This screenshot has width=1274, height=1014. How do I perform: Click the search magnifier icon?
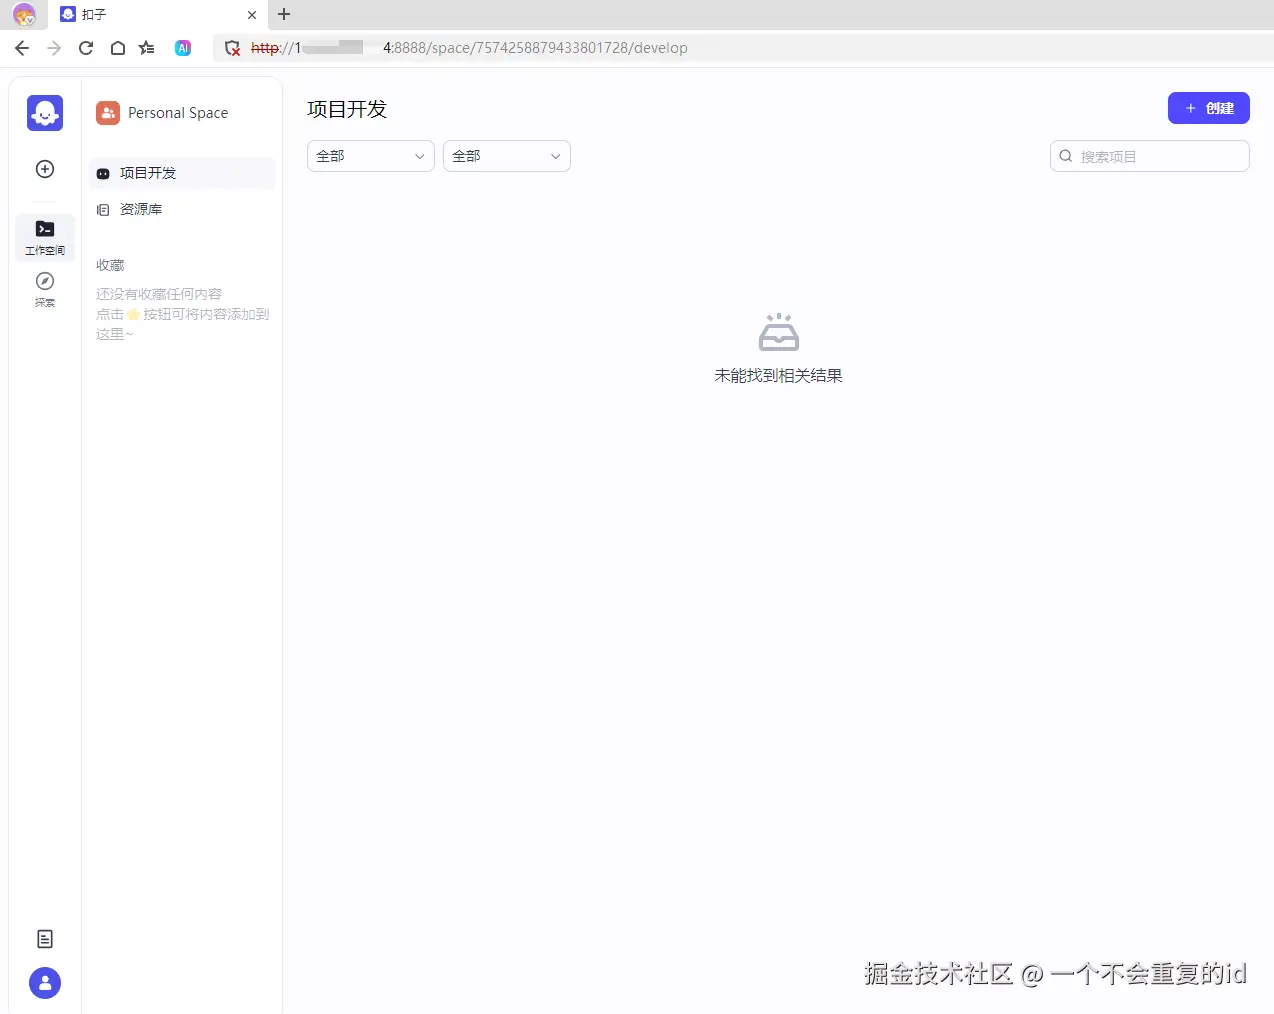point(1066,156)
